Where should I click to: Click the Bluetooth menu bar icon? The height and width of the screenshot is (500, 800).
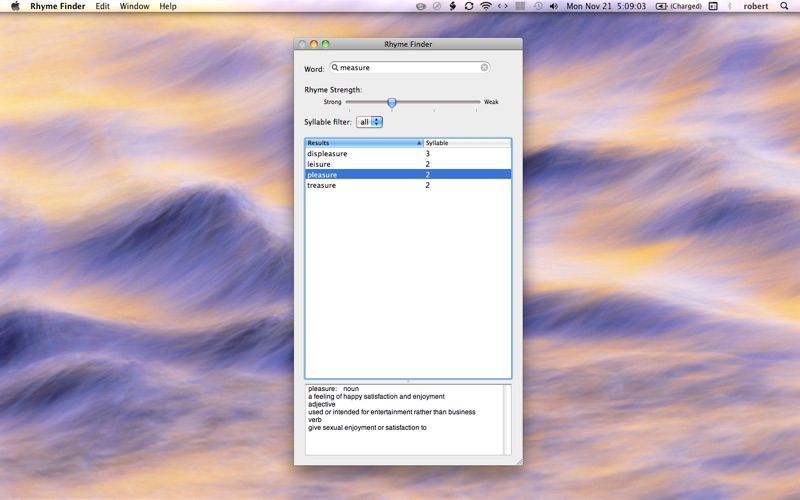(x=730, y=6)
